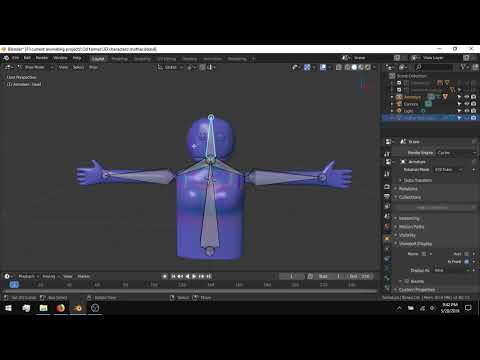Open the viewport Select menu

[x=78, y=67]
